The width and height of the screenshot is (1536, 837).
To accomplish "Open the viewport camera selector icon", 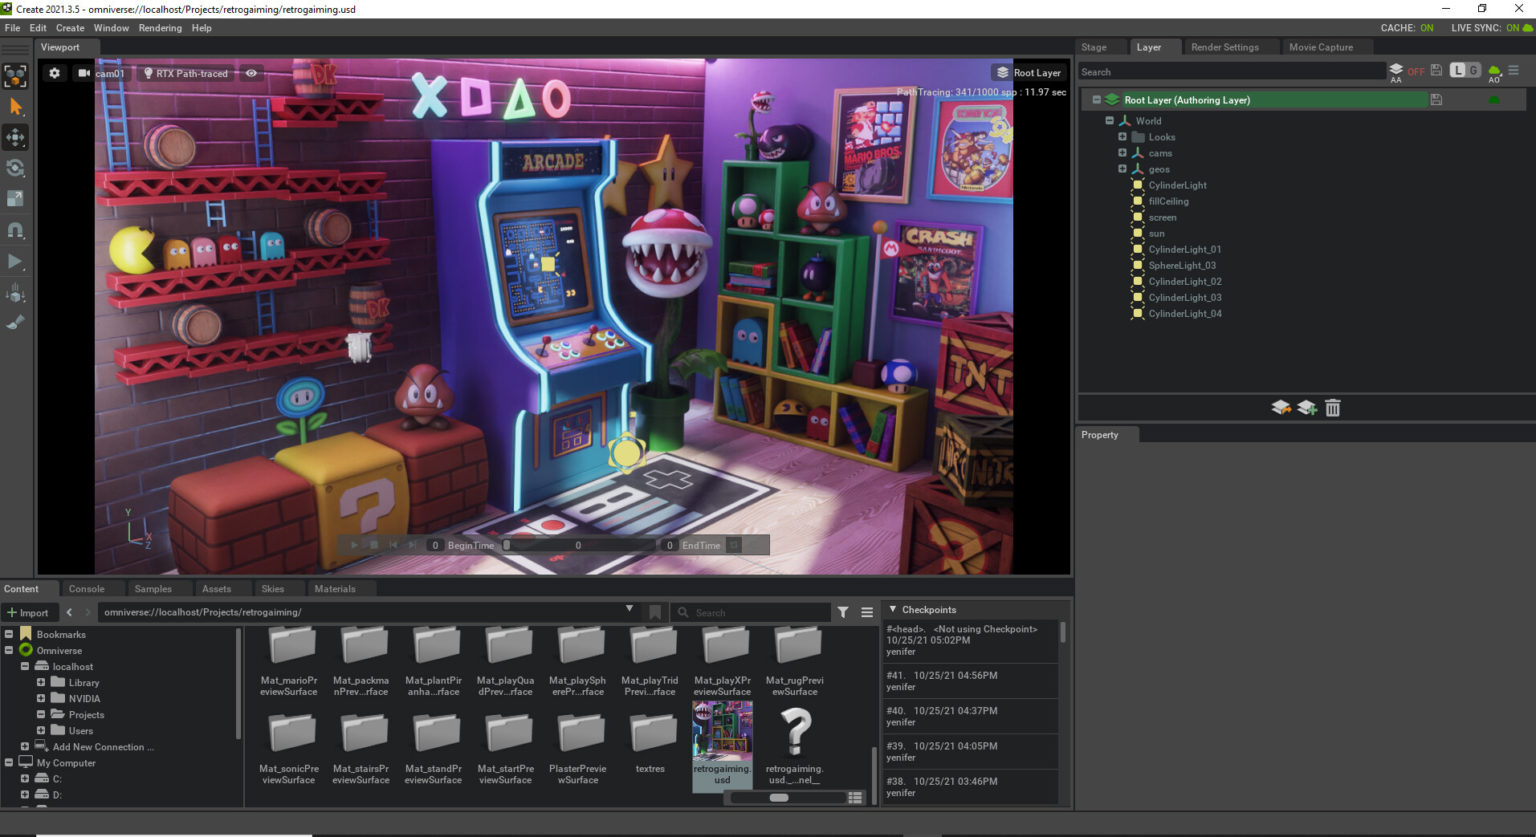I will (84, 73).
